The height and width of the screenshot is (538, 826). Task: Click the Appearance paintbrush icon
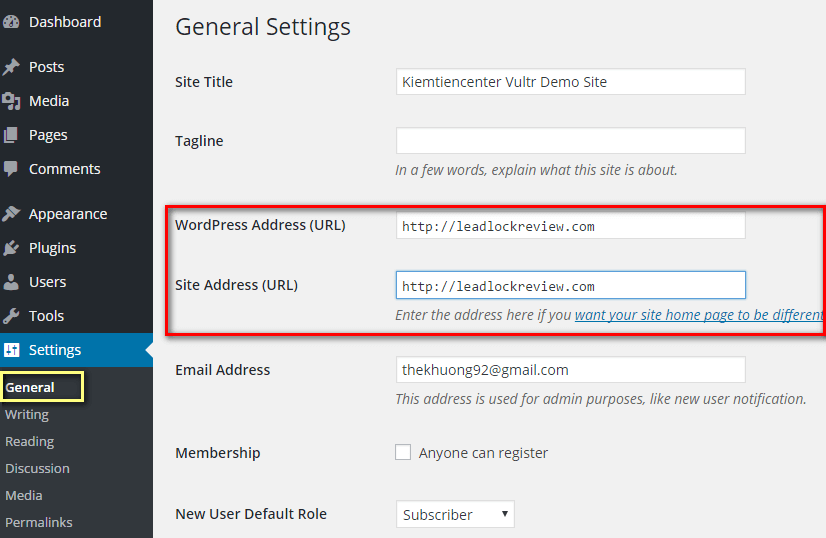pos(11,214)
